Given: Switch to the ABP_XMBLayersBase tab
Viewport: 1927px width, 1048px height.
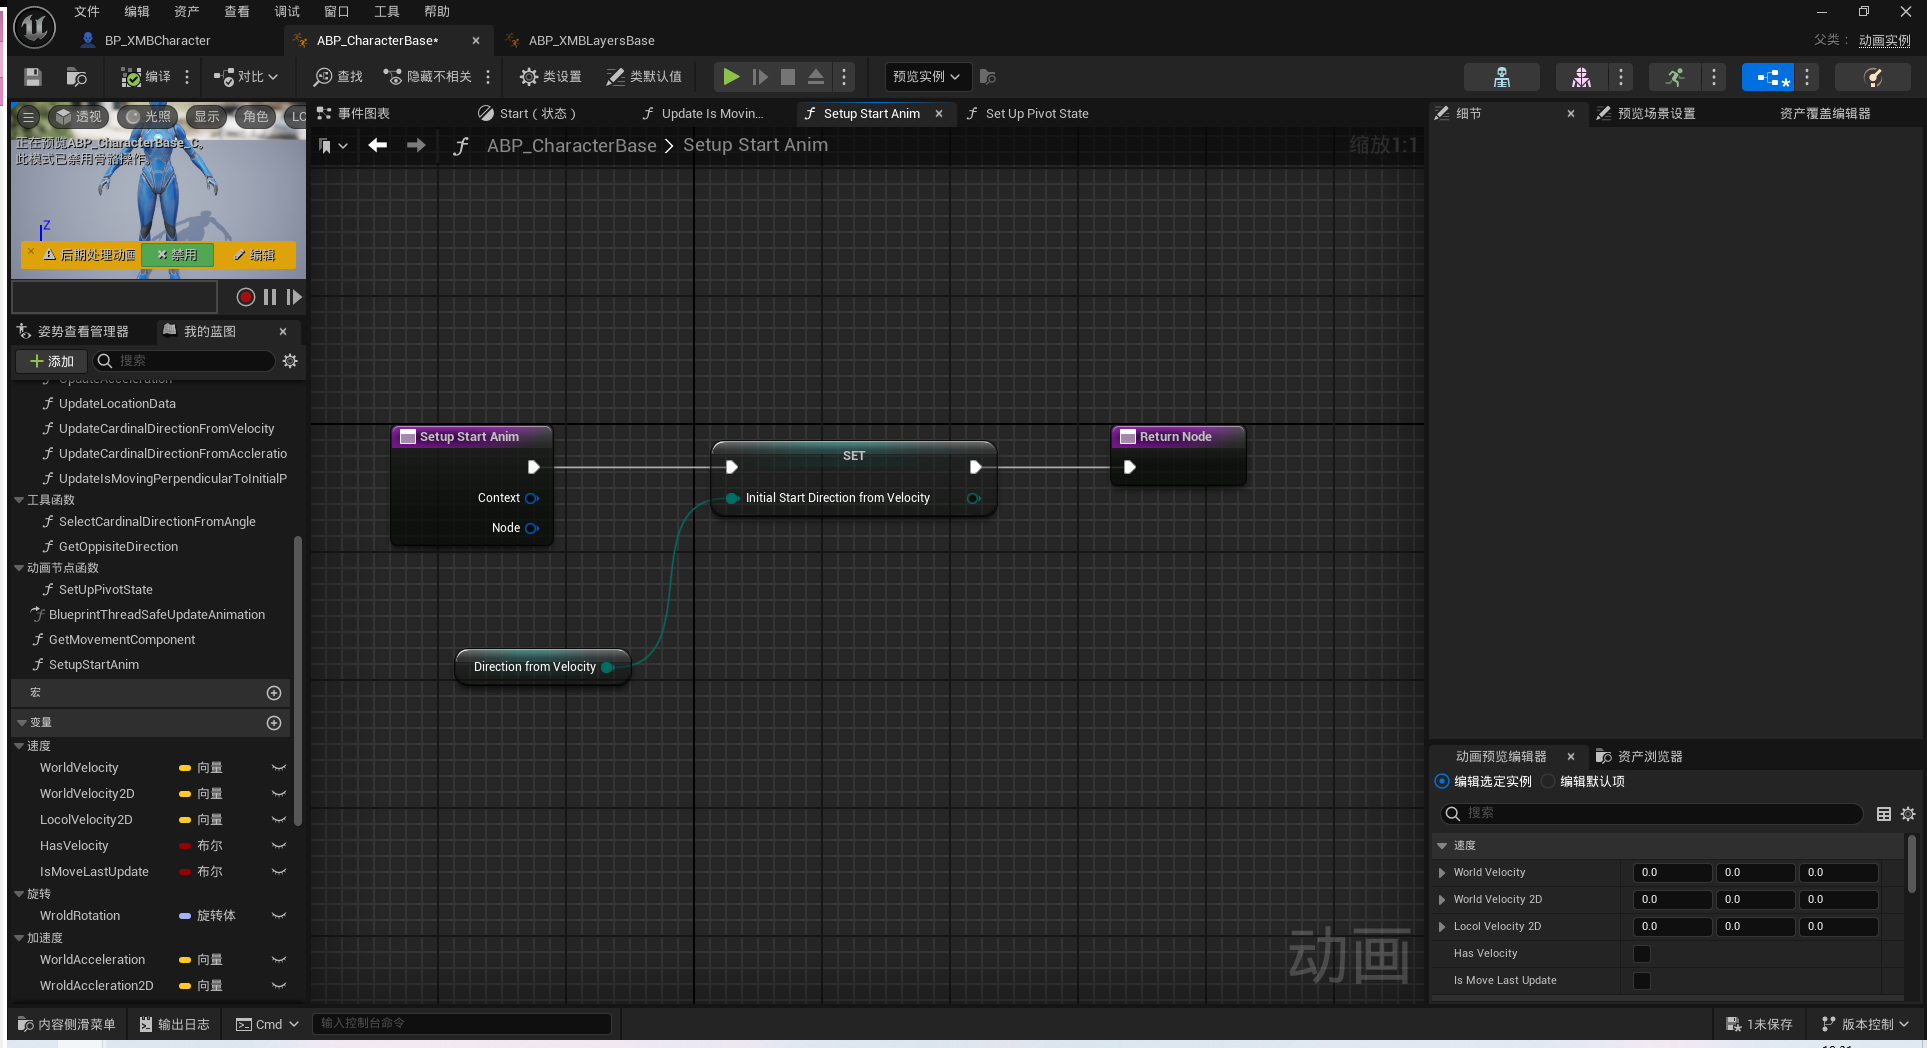Looking at the screenshot, I should 591,41.
